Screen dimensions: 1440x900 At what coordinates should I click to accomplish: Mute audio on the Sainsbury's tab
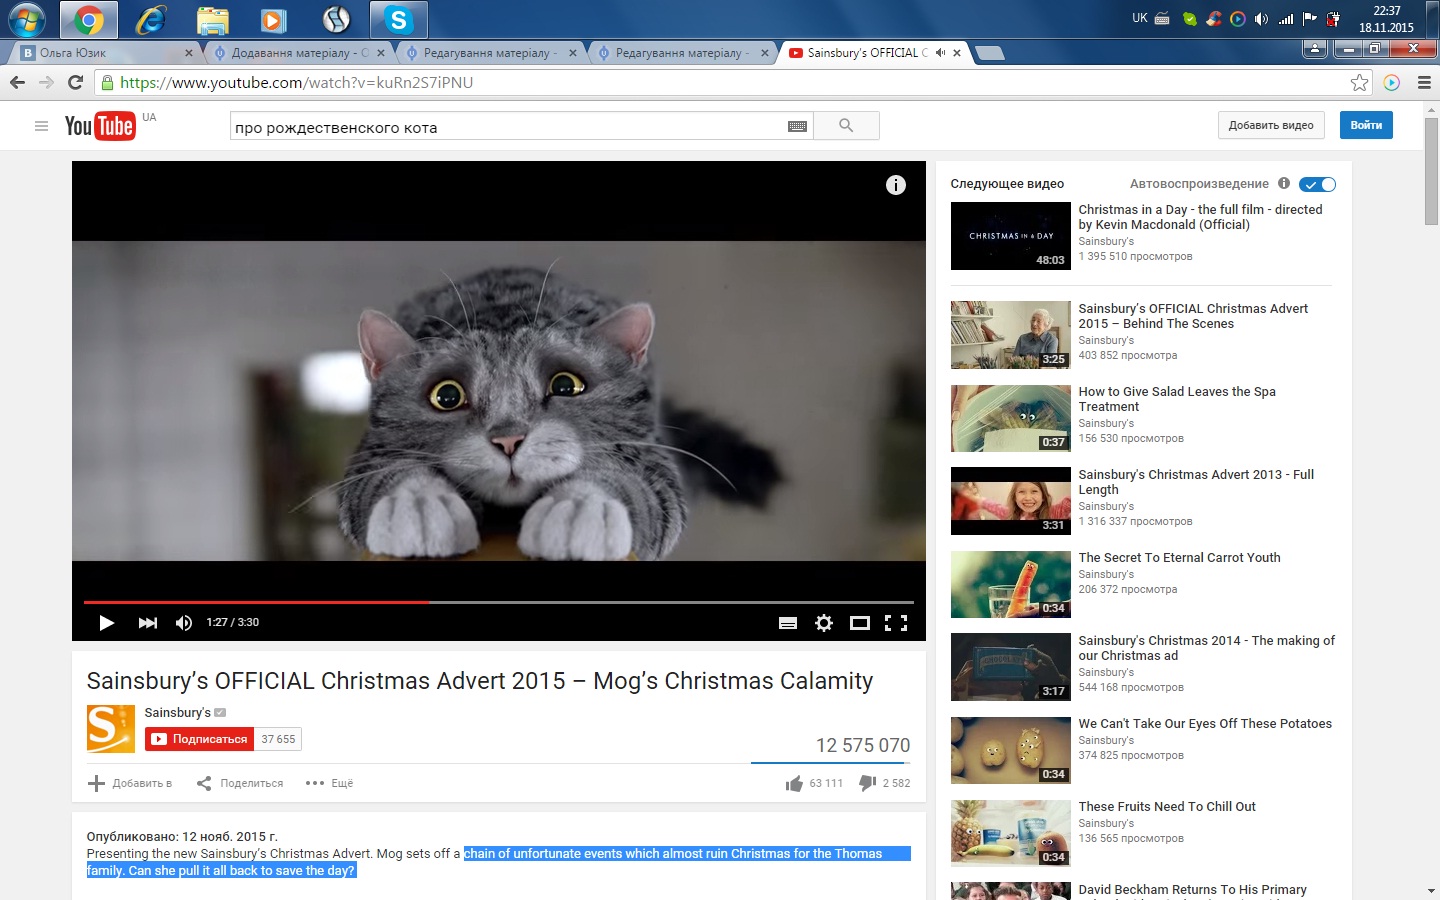click(940, 53)
